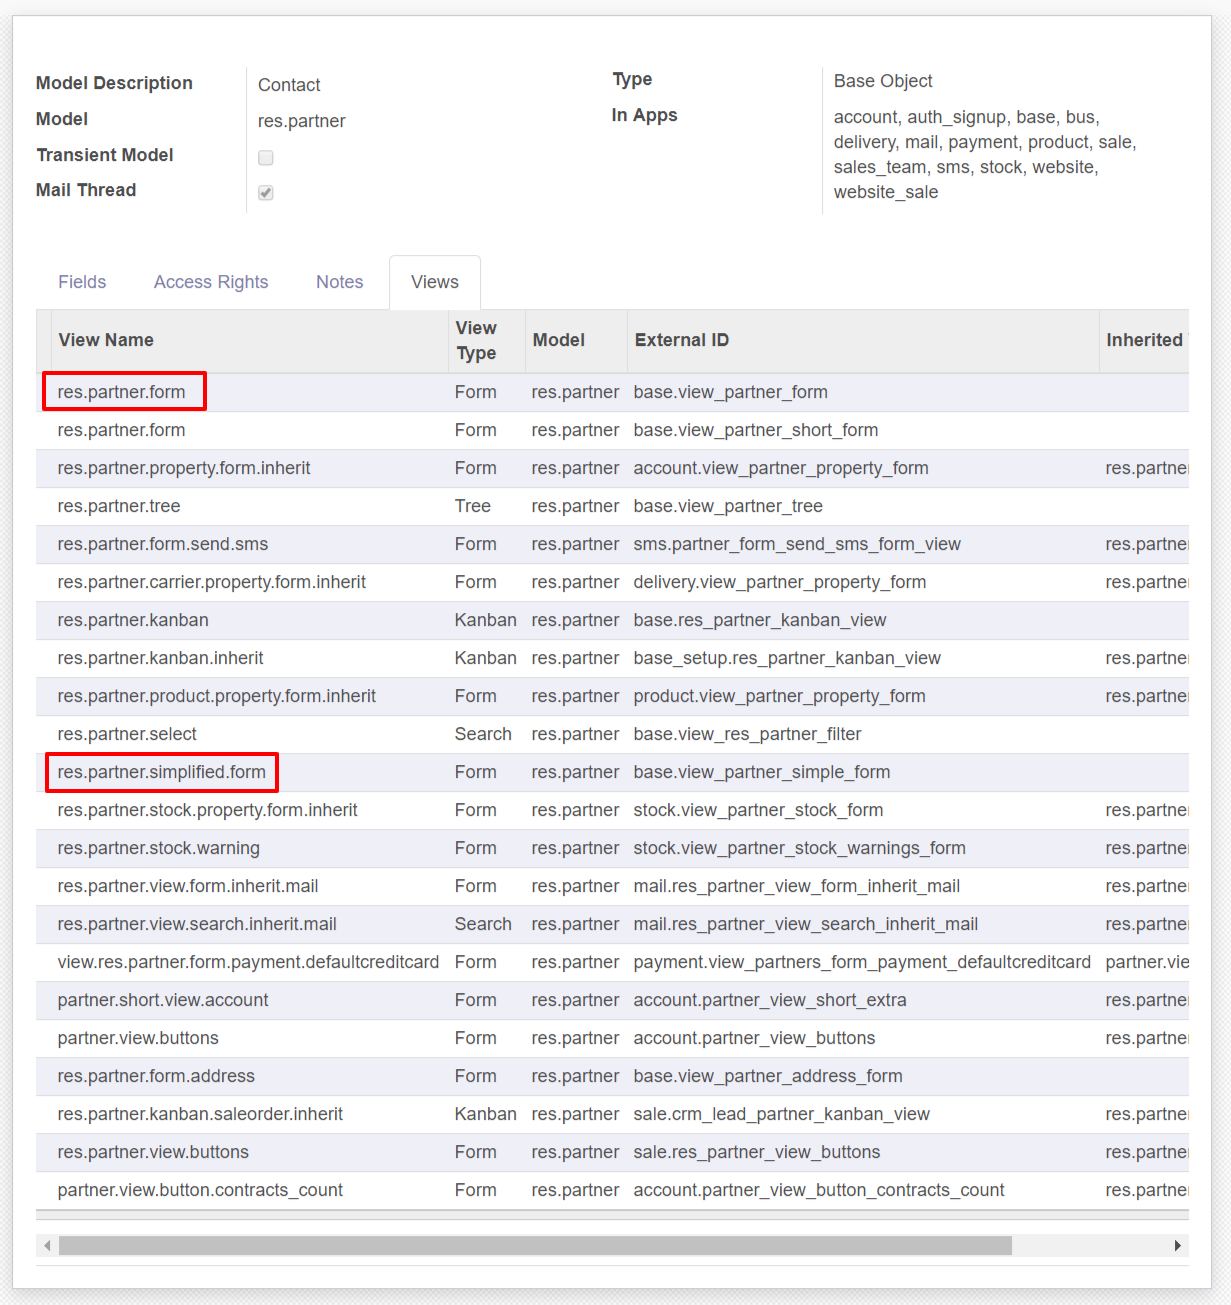Click the sale.crm_lead_partner_kanban_view external ID
Image resolution: width=1231 pixels, height=1305 pixels.
click(x=781, y=1114)
